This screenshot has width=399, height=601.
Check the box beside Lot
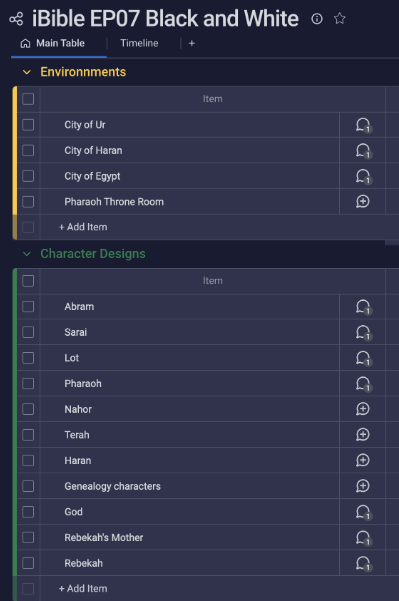coord(28,358)
